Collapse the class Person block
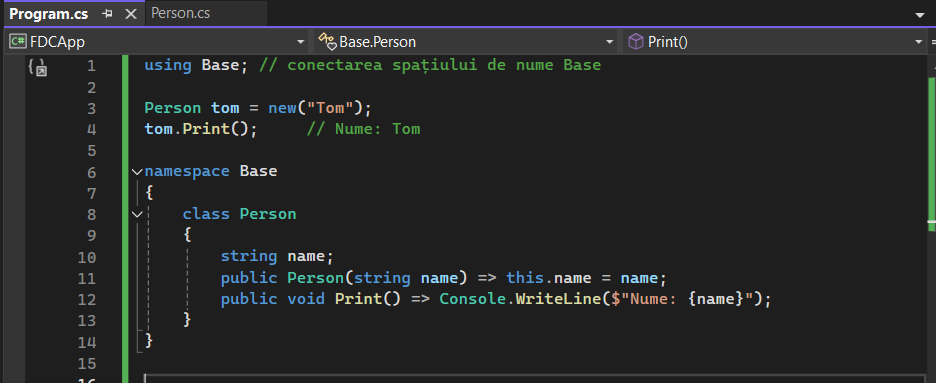This screenshot has height=383, width=936. pyautogui.click(x=138, y=214)
